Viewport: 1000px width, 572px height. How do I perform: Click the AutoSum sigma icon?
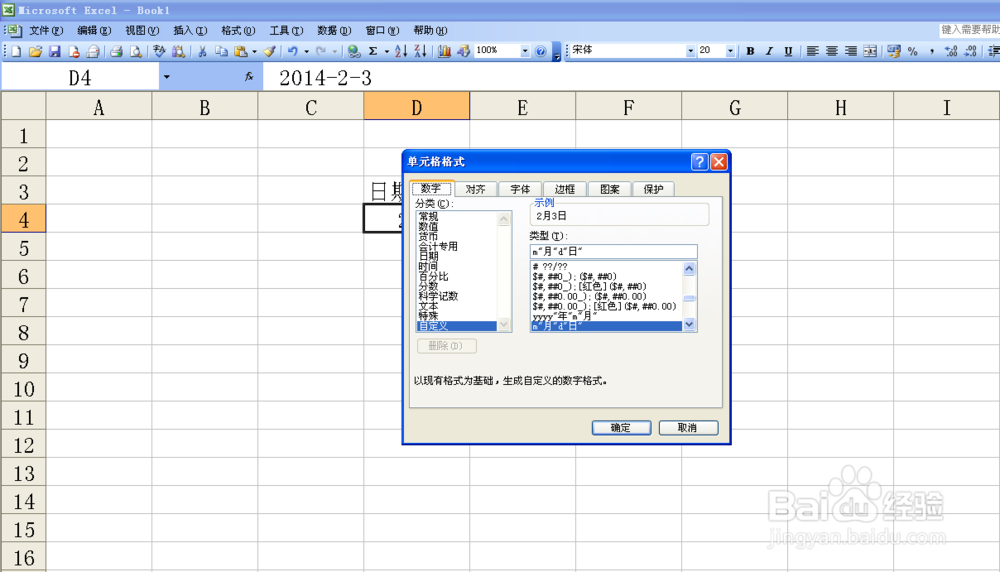[373, 52]
